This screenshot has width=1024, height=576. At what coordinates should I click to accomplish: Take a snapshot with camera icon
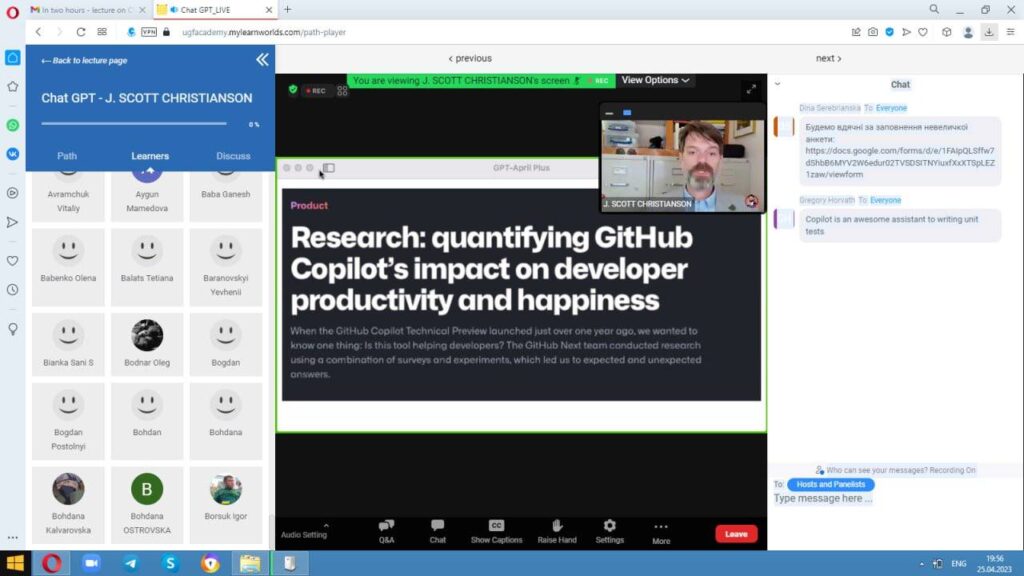pyautogui.click(x=872, y=32)
